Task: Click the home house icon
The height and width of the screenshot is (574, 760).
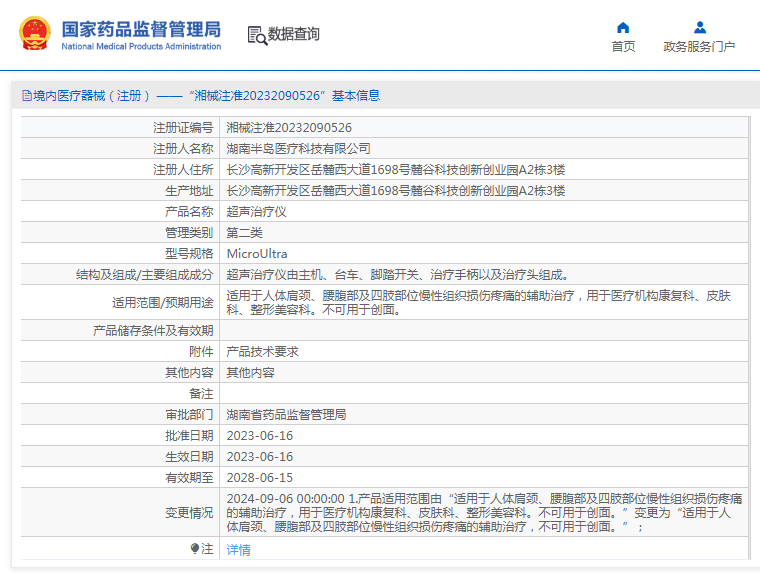Action: pos(623,27)
